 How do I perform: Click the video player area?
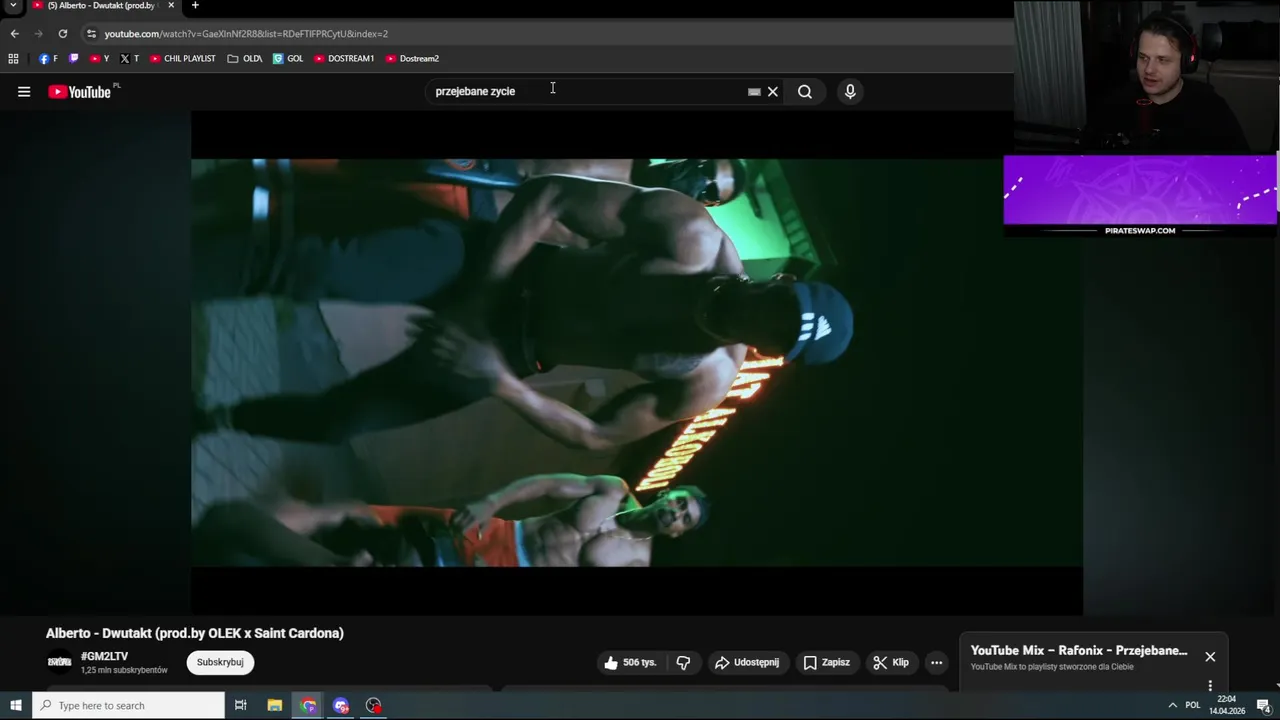[x=636, y=362]
